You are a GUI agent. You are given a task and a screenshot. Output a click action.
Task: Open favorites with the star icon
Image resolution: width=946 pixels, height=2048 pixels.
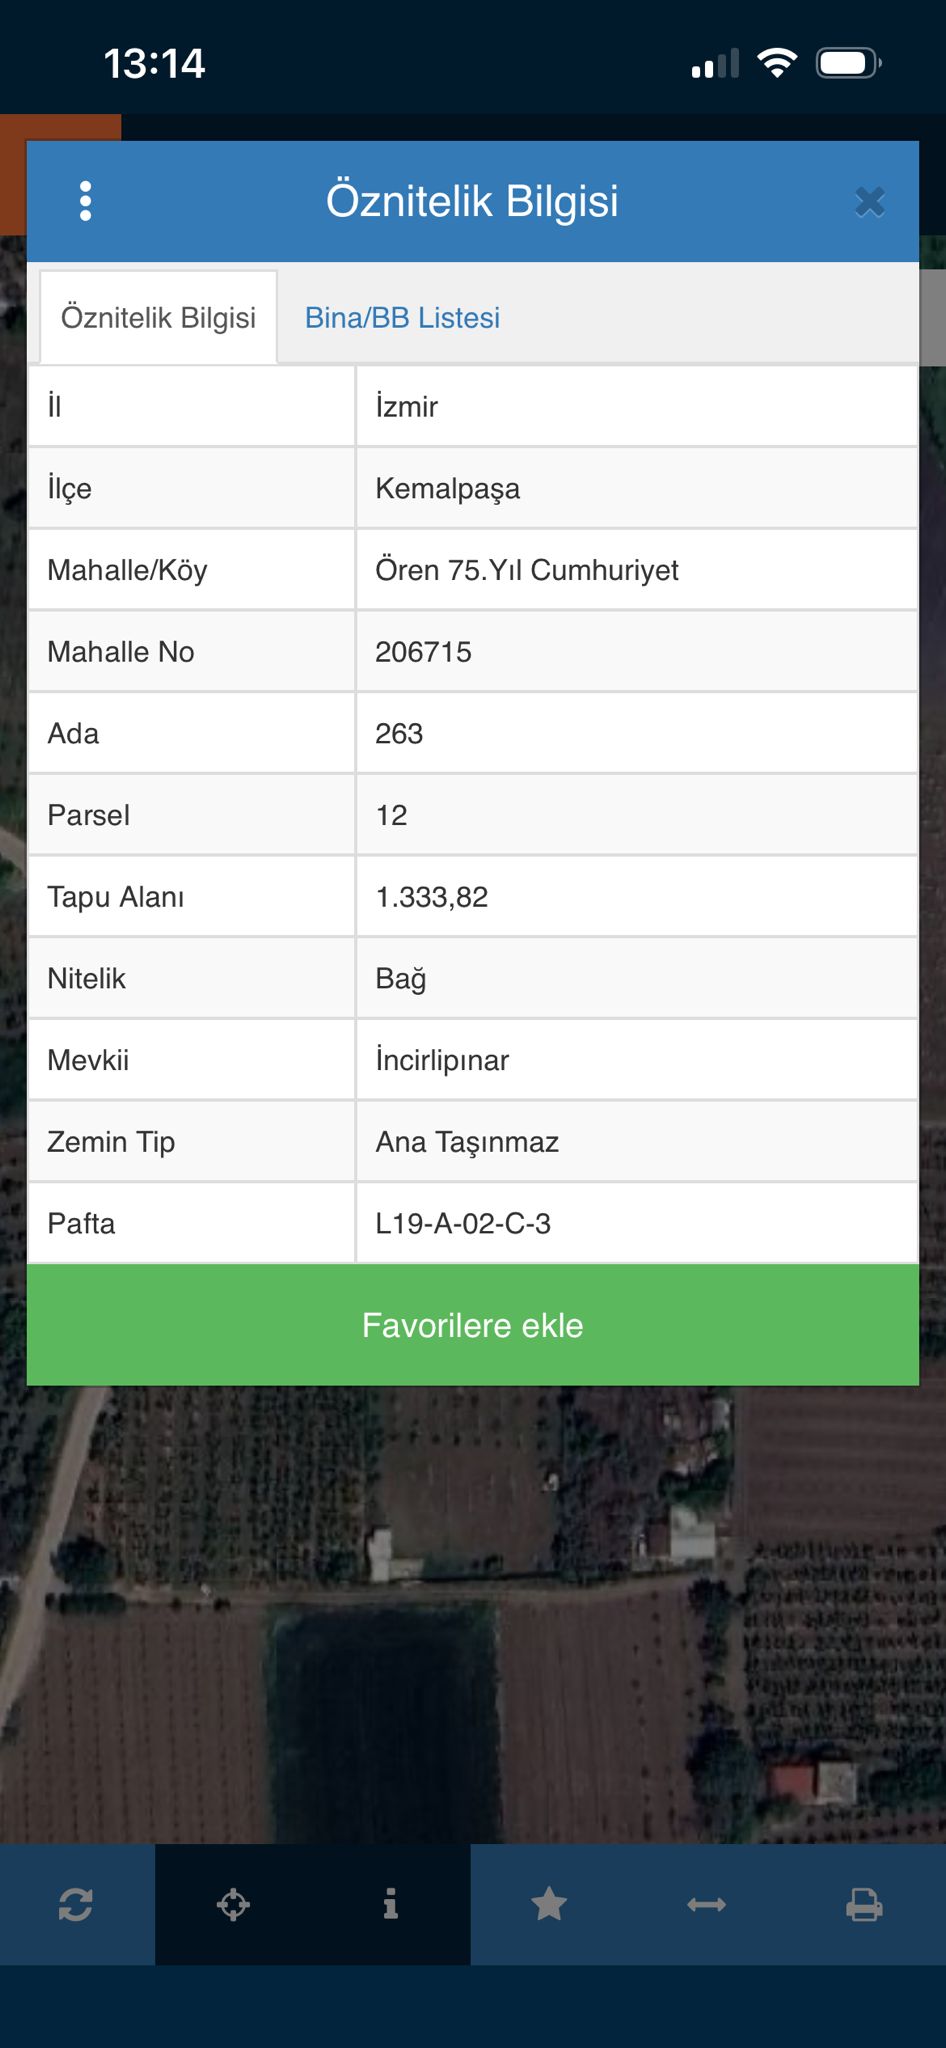pos(549,1905)
